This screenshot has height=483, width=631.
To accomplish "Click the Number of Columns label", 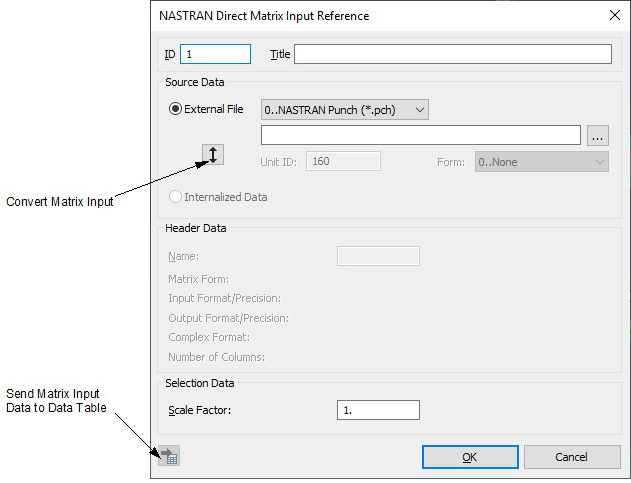I will click(217, 357).
